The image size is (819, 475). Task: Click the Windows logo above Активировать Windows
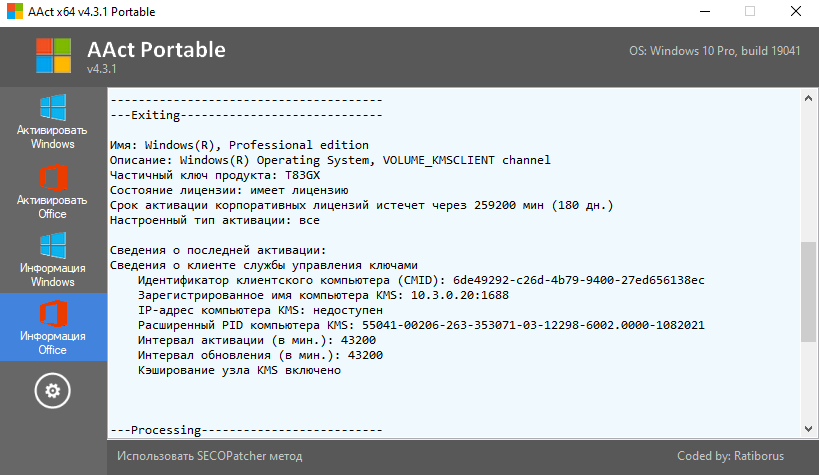[x=53, y=107]
